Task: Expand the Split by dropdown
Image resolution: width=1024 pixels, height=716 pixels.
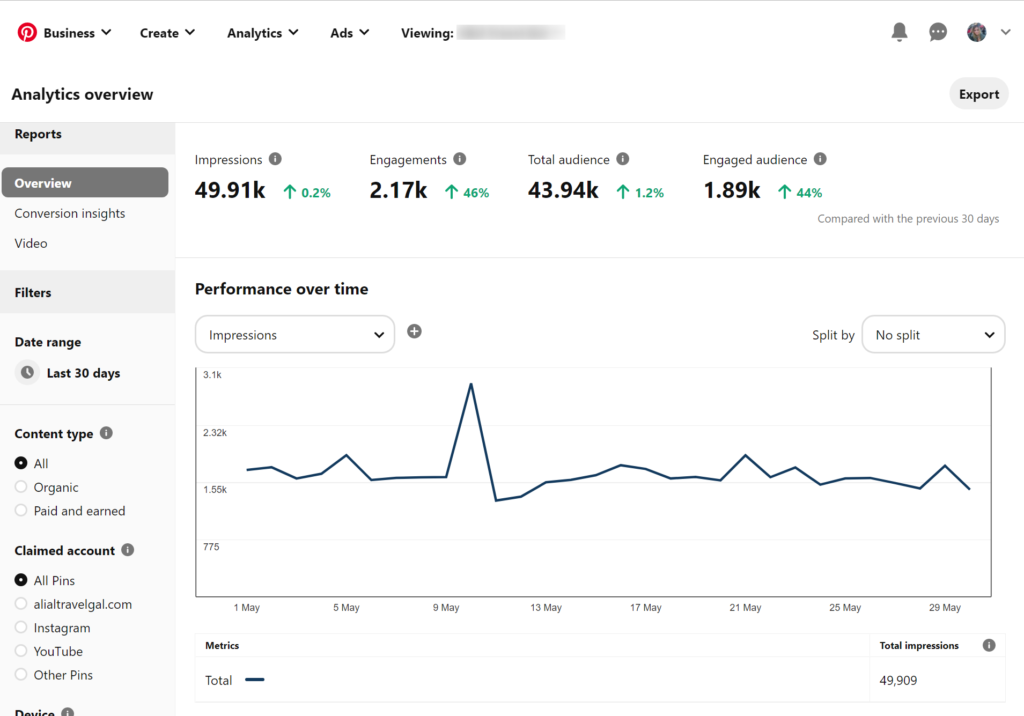Action: point(933,335)
